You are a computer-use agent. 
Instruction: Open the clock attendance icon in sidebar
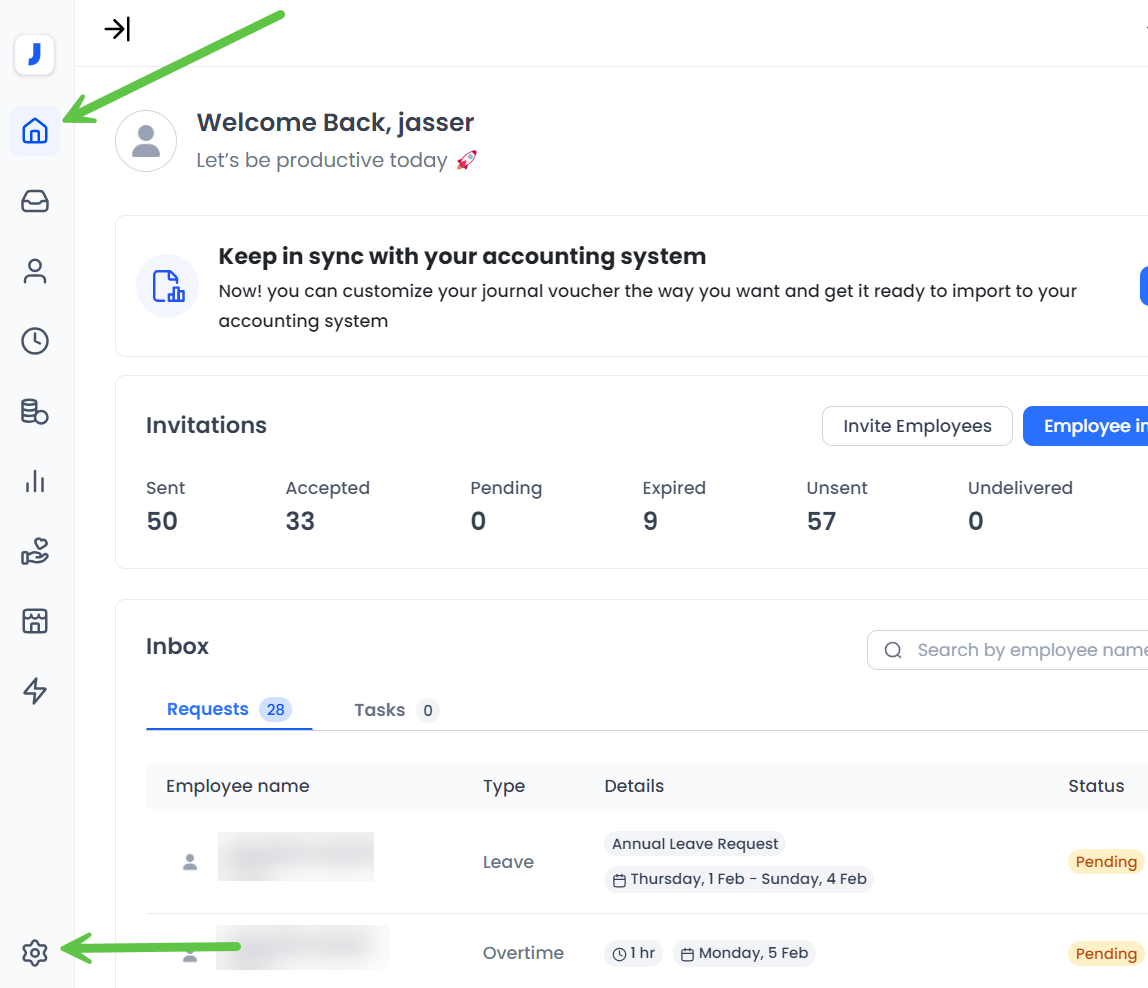click(x=35, y=341)
